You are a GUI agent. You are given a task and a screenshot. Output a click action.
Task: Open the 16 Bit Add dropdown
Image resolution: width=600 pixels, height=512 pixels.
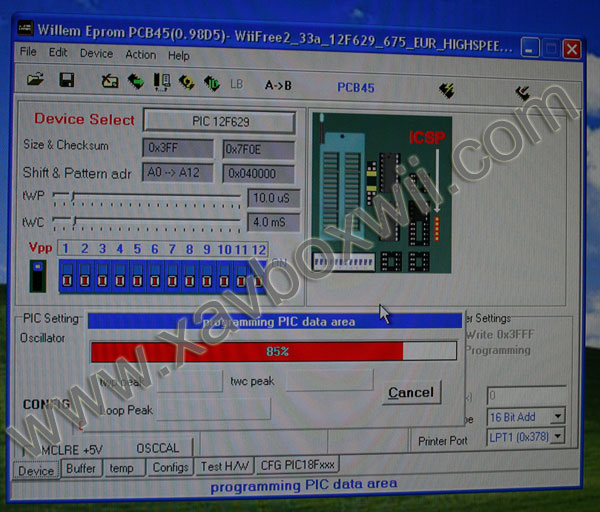click(x=558, y=416)
